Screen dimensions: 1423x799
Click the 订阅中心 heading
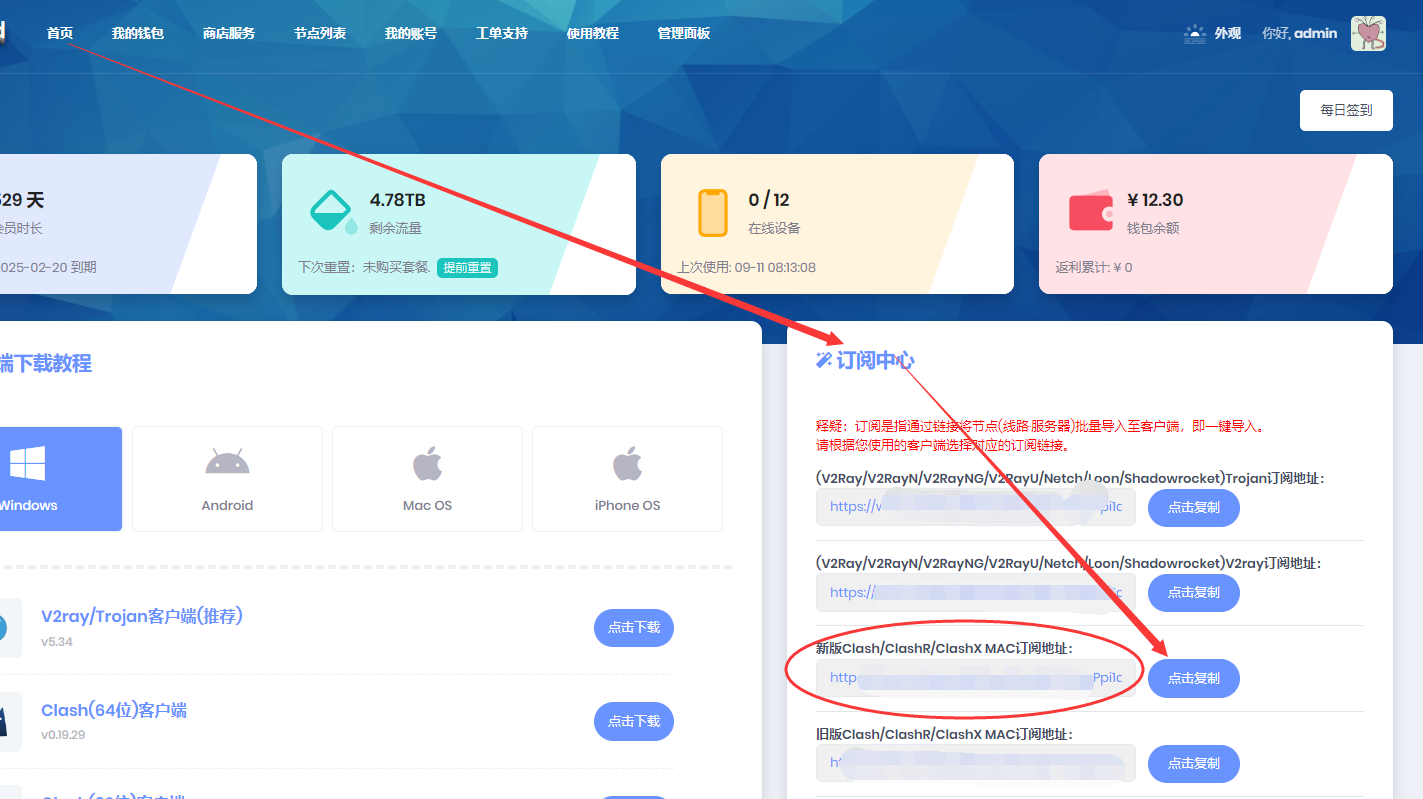pyautogui.click(x=875, y=360)
